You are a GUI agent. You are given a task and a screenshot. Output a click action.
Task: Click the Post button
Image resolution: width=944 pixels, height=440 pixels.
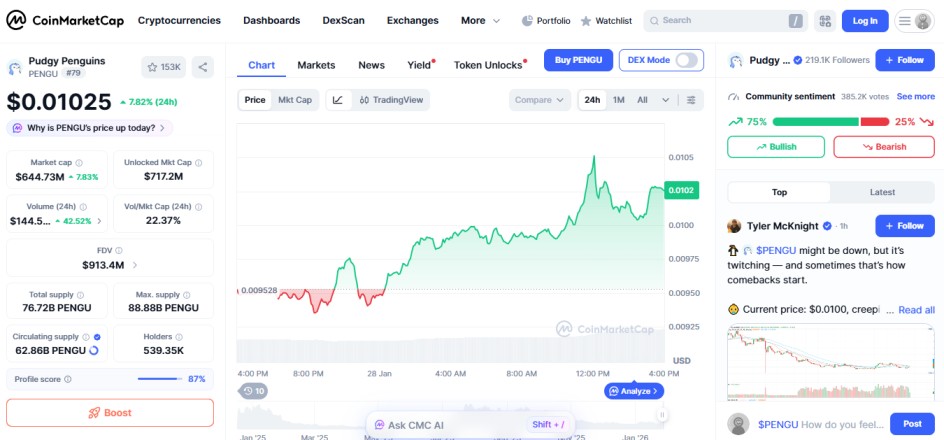[912, 424]
